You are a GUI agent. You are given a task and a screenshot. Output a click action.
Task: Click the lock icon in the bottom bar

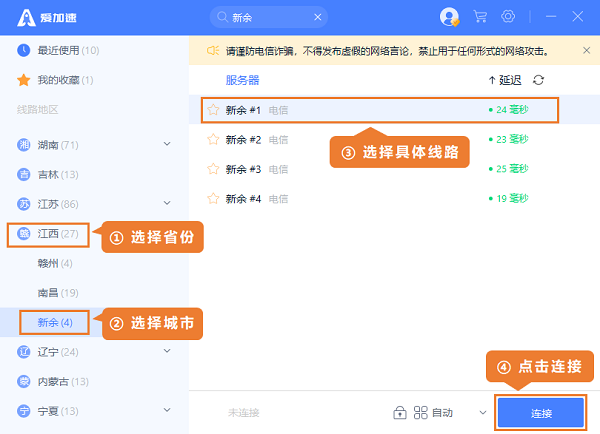click(x=400, y=413)
